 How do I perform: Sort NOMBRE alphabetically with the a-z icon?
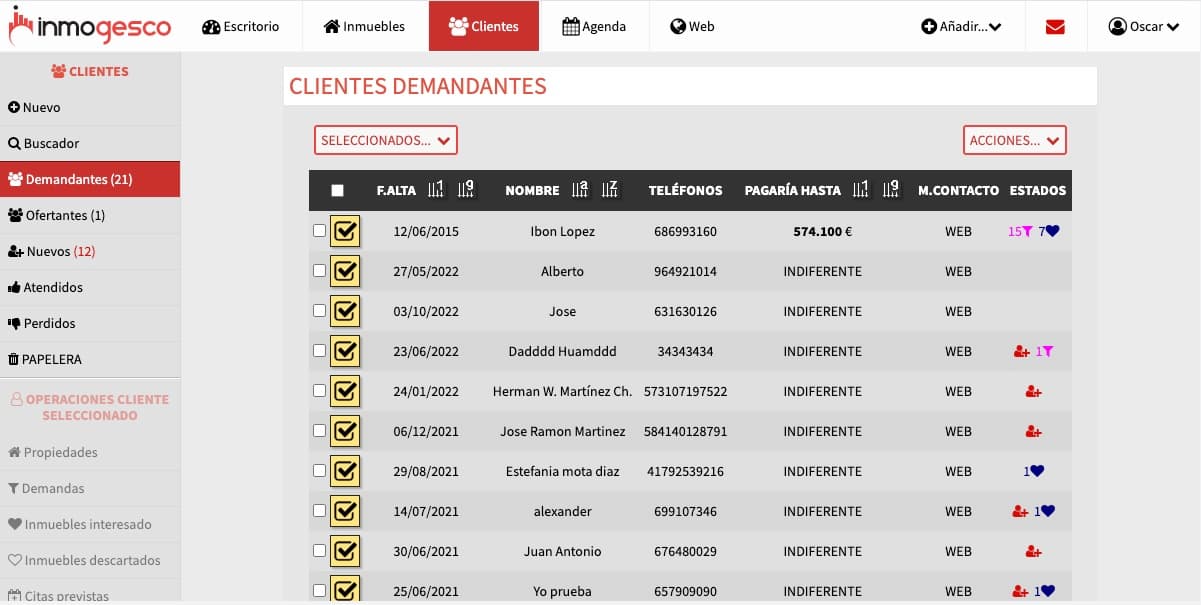(x=581, y=190)
